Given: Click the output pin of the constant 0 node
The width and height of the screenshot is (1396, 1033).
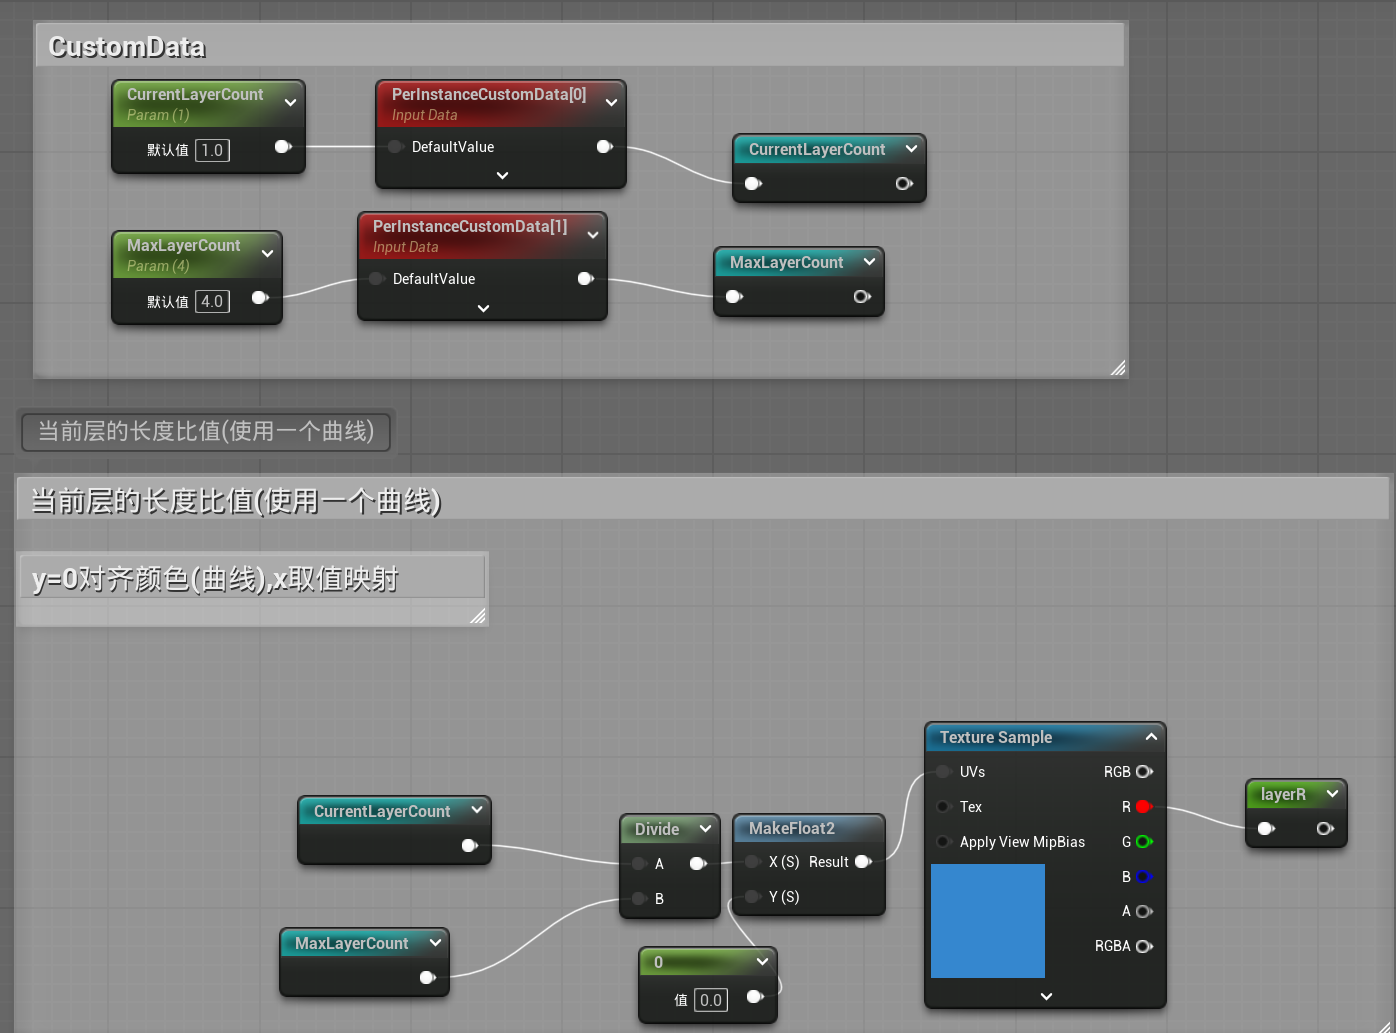Looking at the screenshot, I should pos(755,997).
